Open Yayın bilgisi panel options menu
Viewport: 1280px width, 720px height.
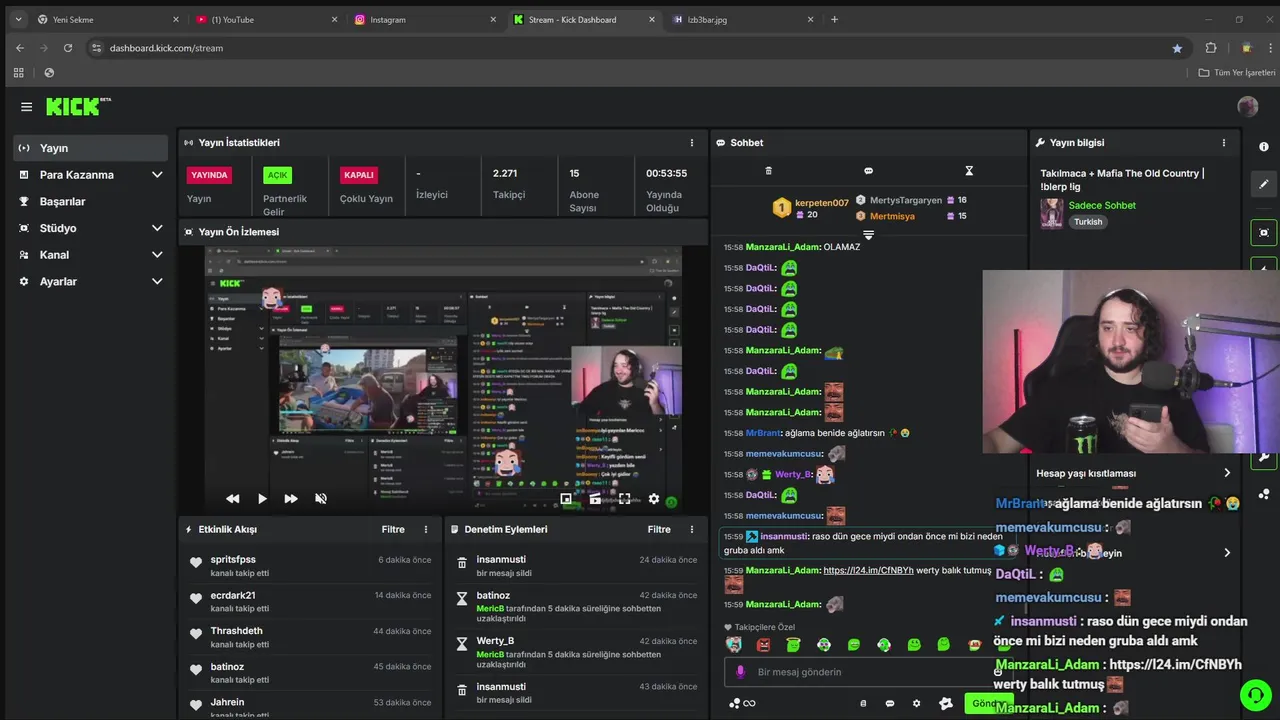(x=1223, y=143)
